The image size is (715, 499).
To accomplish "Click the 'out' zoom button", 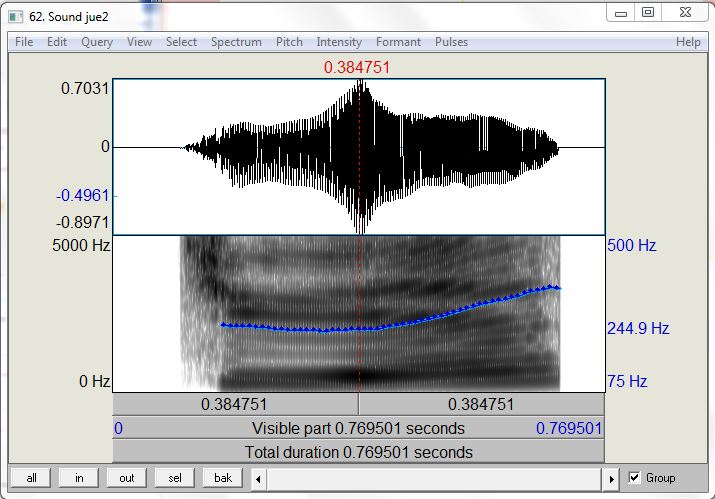I will coord(127,478).
